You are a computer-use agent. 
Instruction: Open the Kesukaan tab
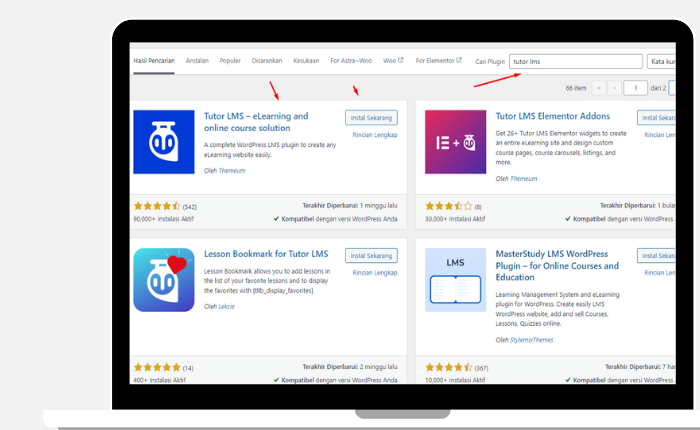point(306,61)
